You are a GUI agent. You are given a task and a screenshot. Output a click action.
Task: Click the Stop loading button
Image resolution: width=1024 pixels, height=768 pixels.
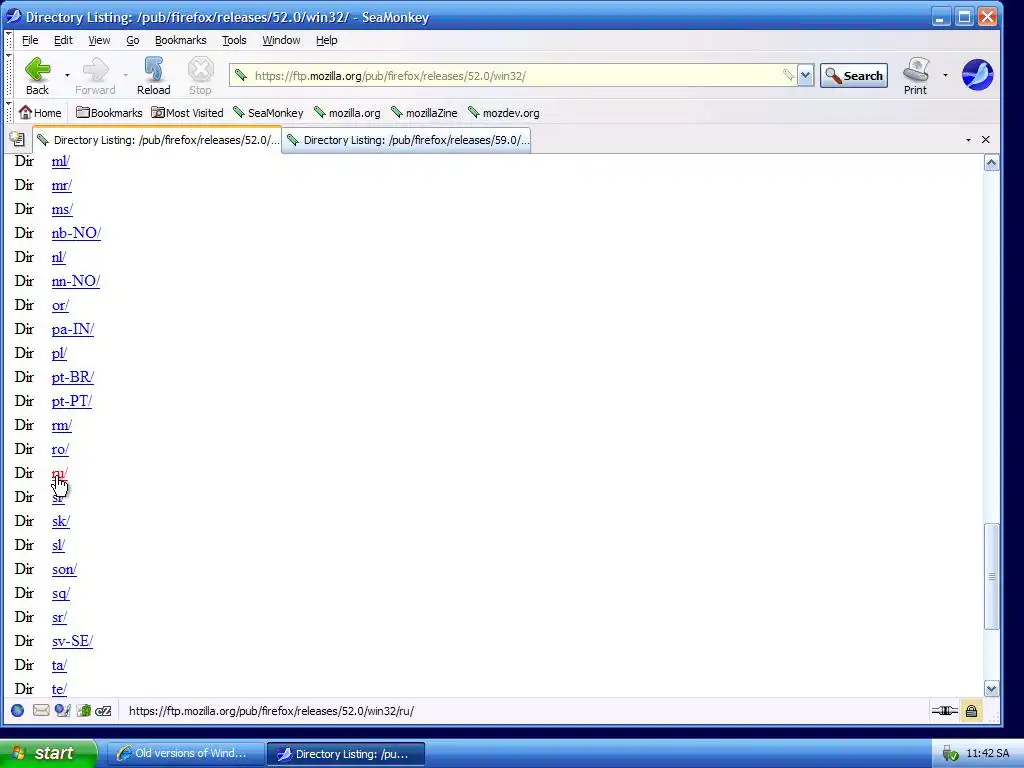(200, 76)
